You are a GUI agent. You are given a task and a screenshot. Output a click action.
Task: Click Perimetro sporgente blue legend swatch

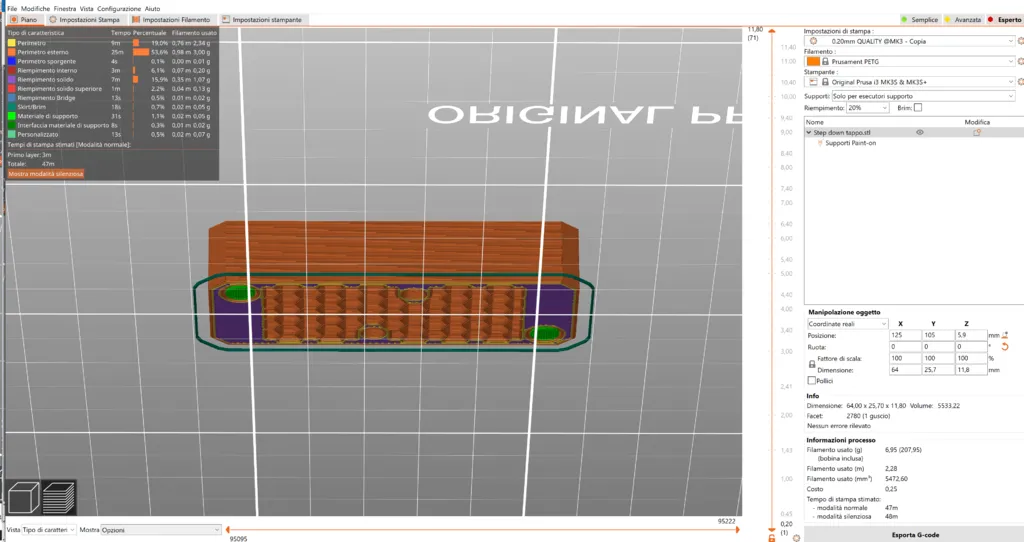[x=11, y=61]
